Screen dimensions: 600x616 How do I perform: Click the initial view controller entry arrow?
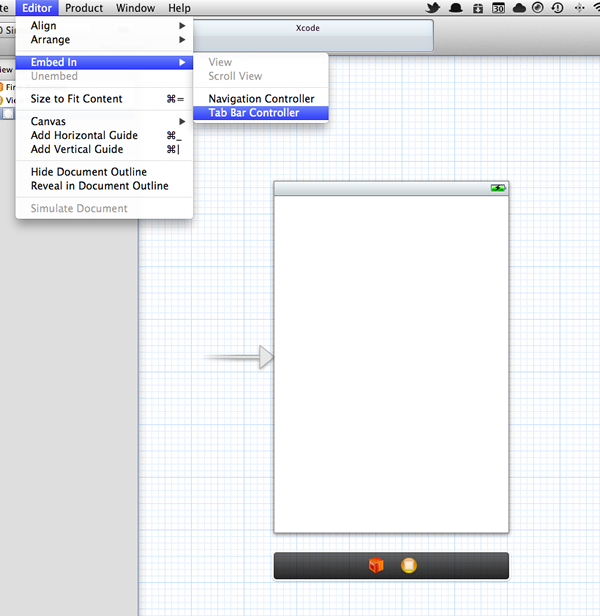pyautogui.click(x=239, y=357)
